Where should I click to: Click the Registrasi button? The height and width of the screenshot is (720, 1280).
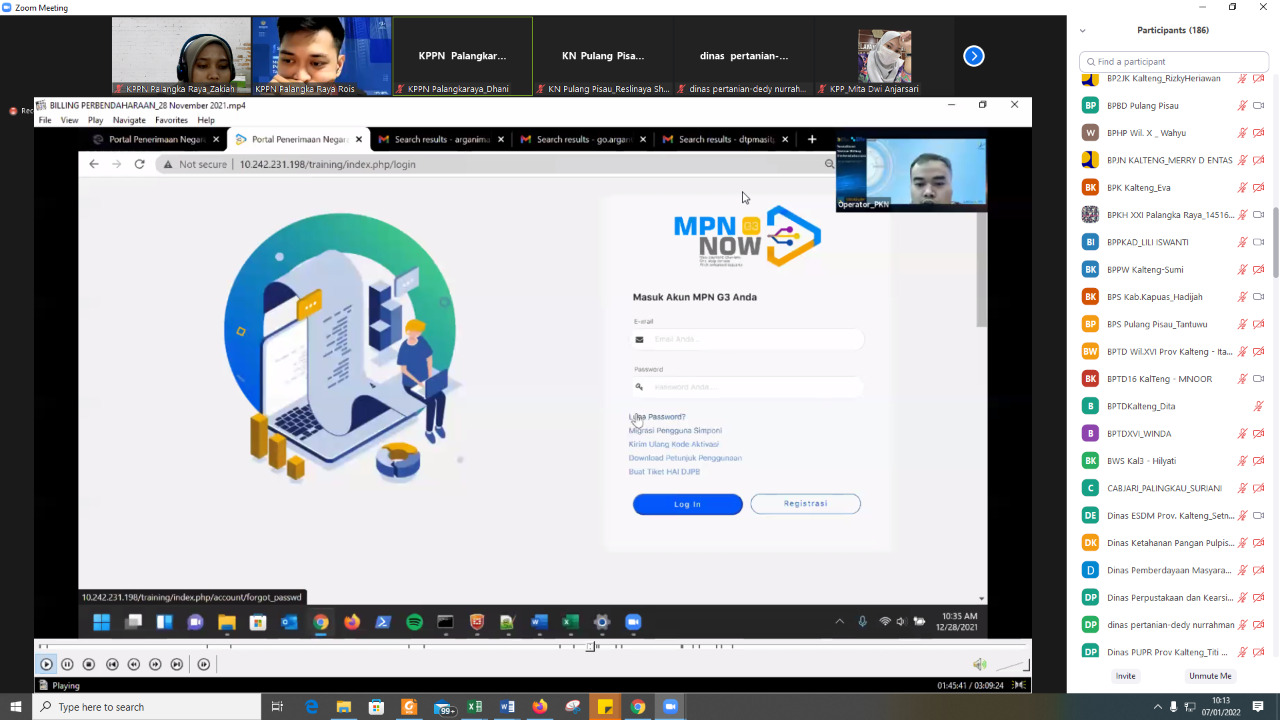pos(805,504)
